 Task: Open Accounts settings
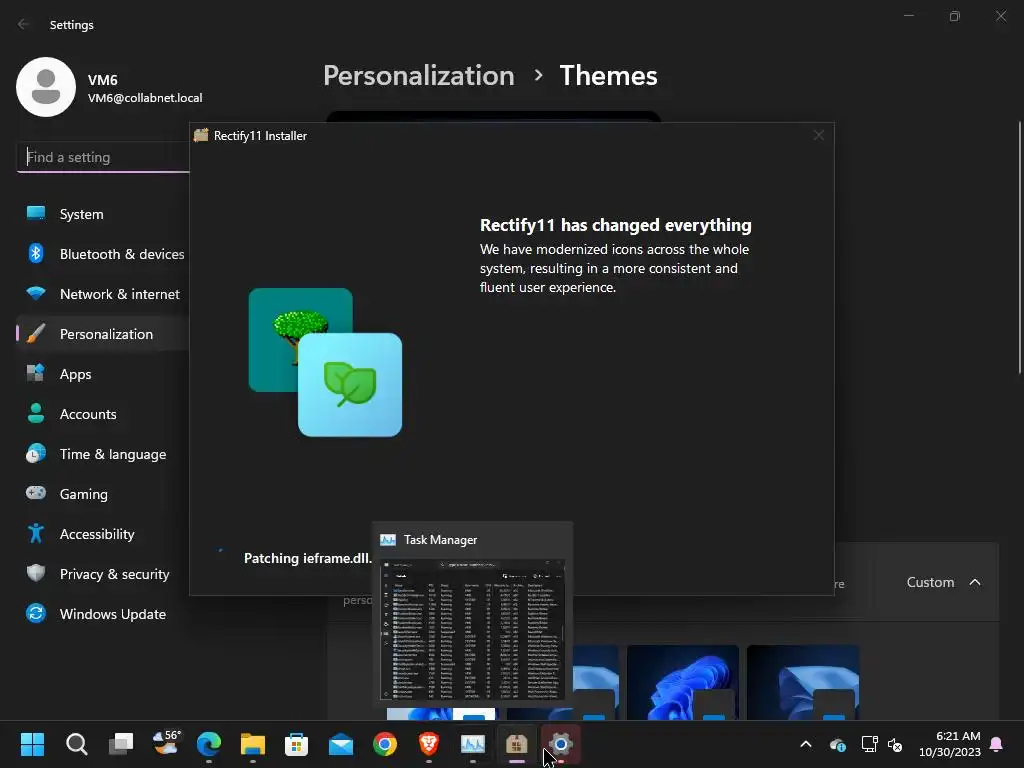click(x=104, y=414)
